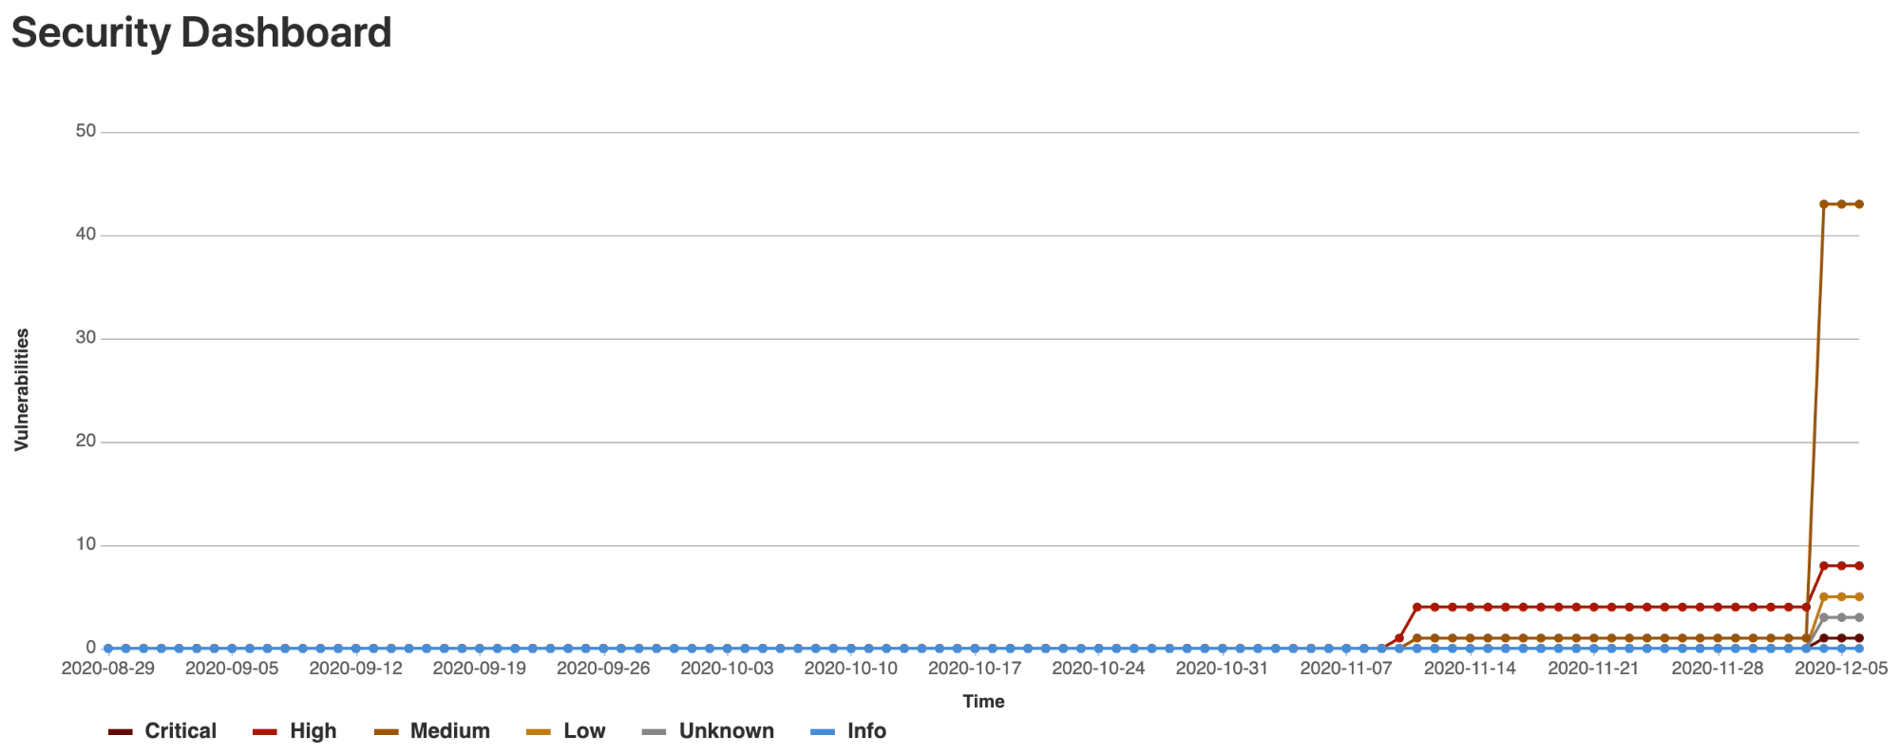Select the last Unknown data point at 3
The image size is (1900, 754).
1859,618
